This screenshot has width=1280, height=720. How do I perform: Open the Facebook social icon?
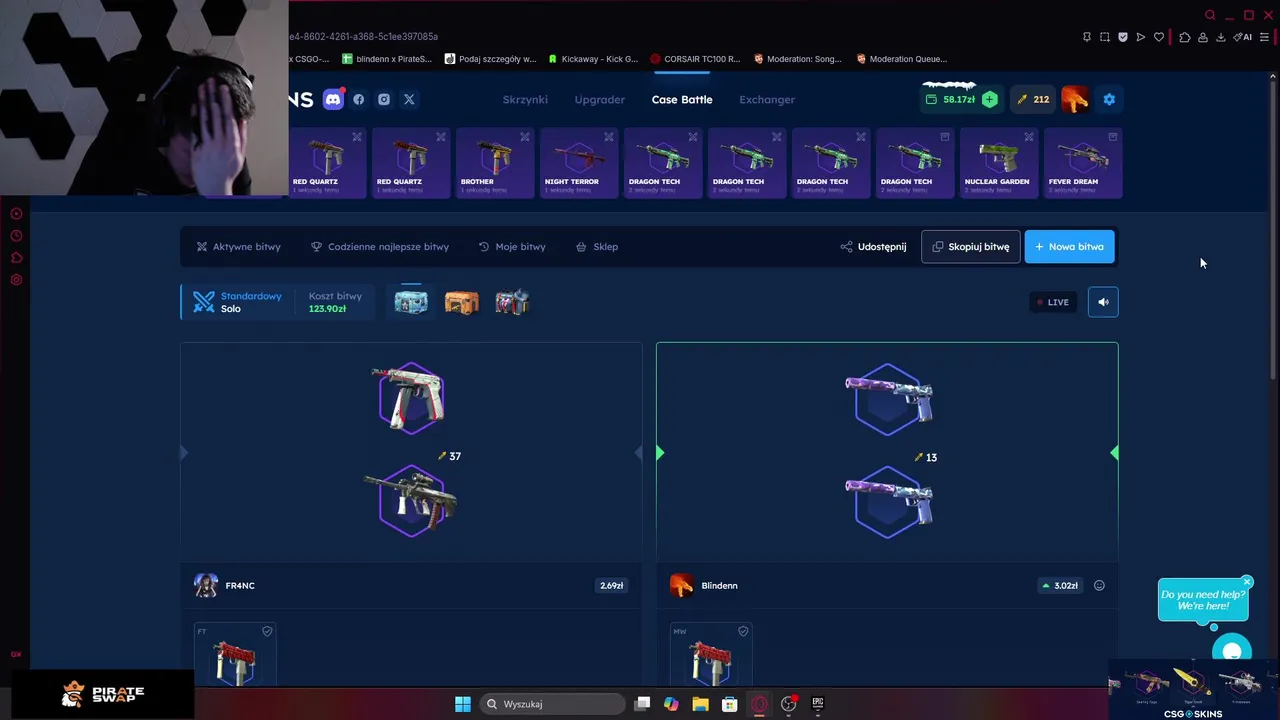358,99
